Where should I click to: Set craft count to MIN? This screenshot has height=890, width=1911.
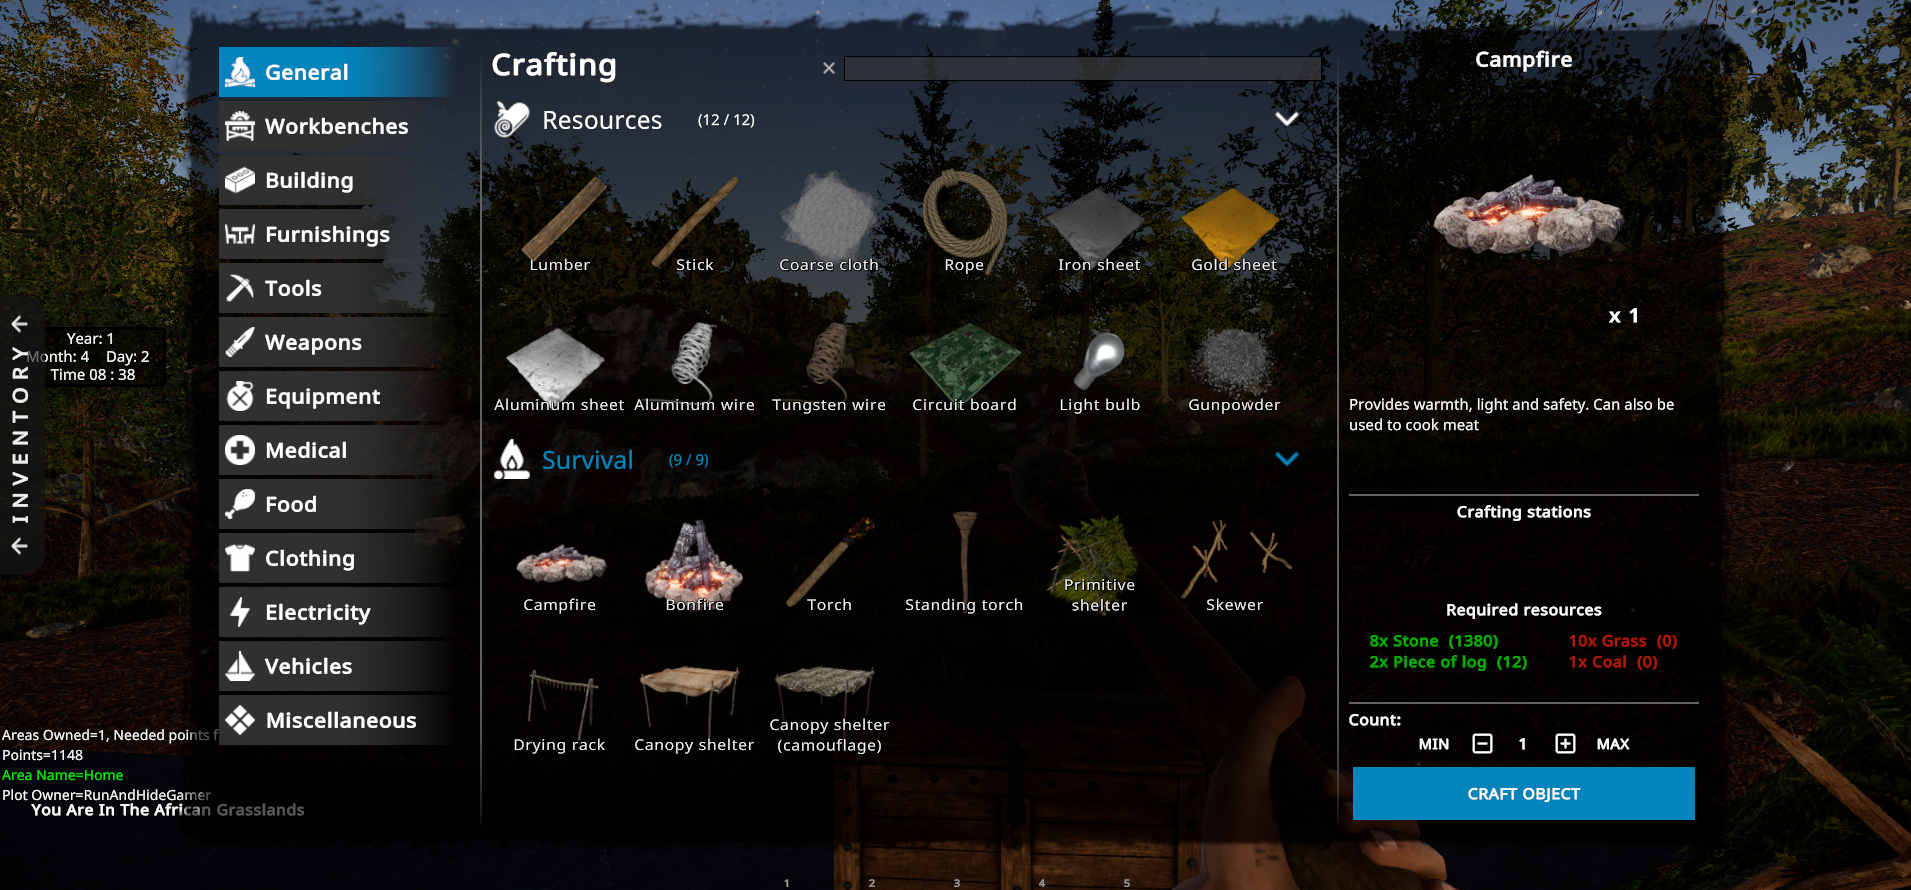tap(1433, 744)
